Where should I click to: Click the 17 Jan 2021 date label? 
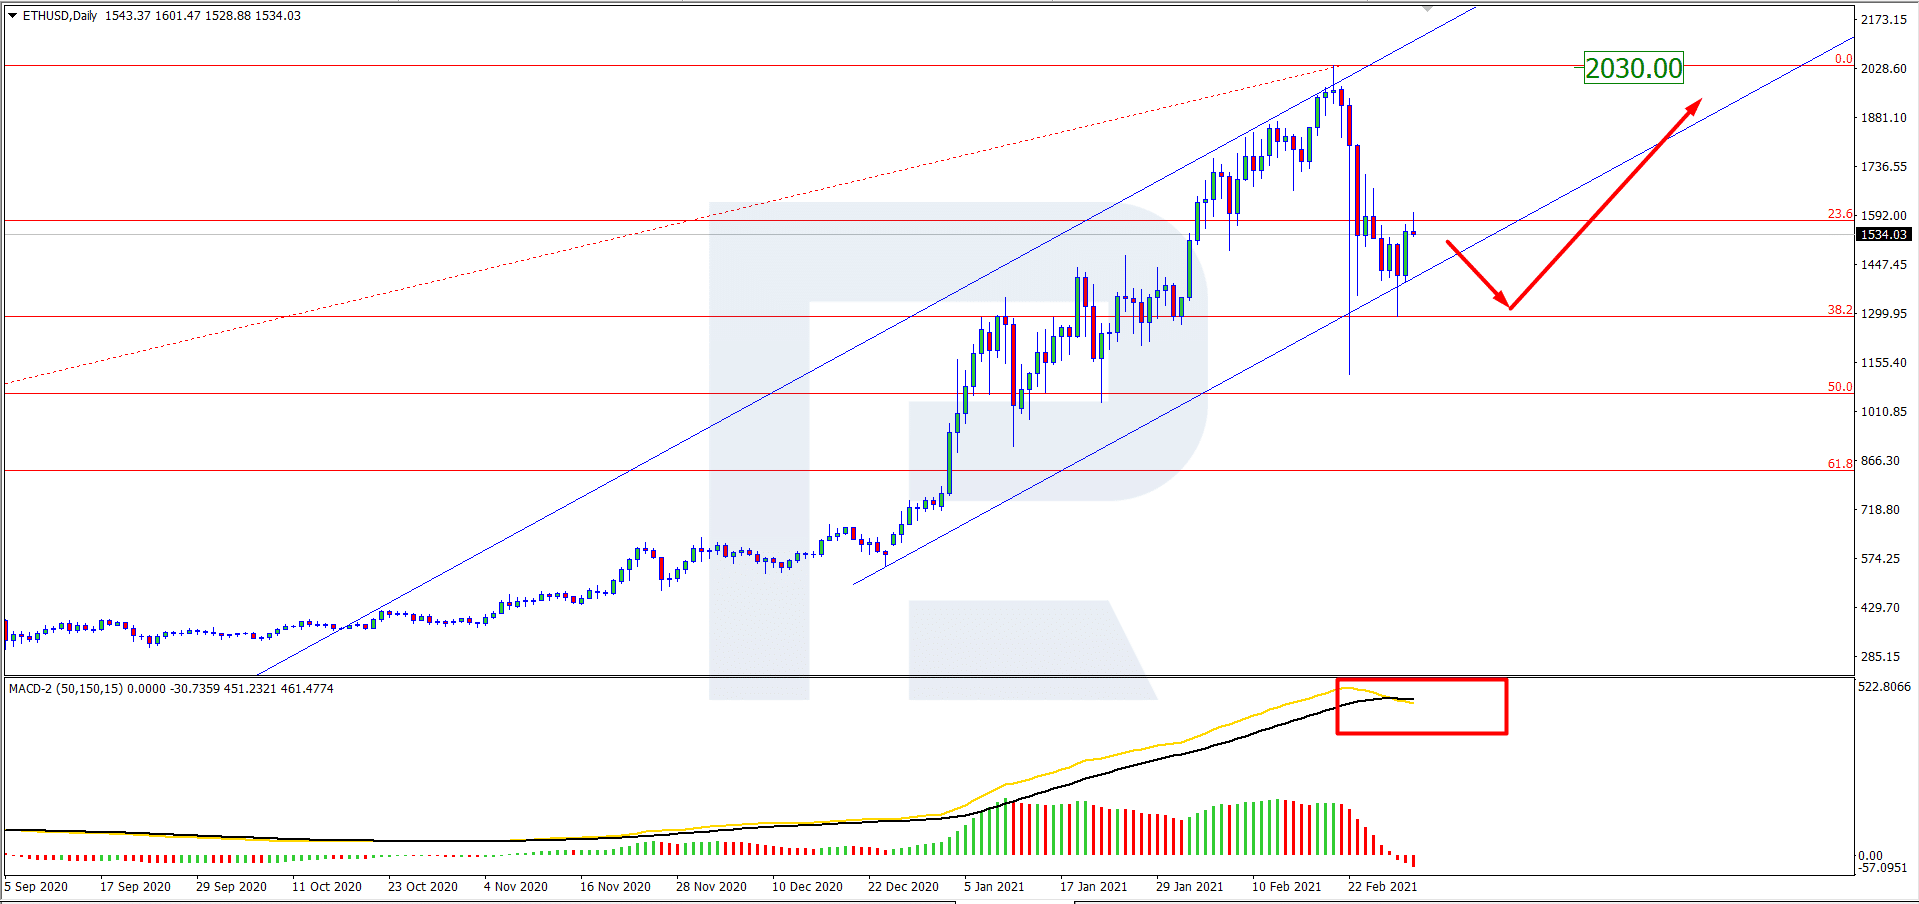pos(1093,887)
